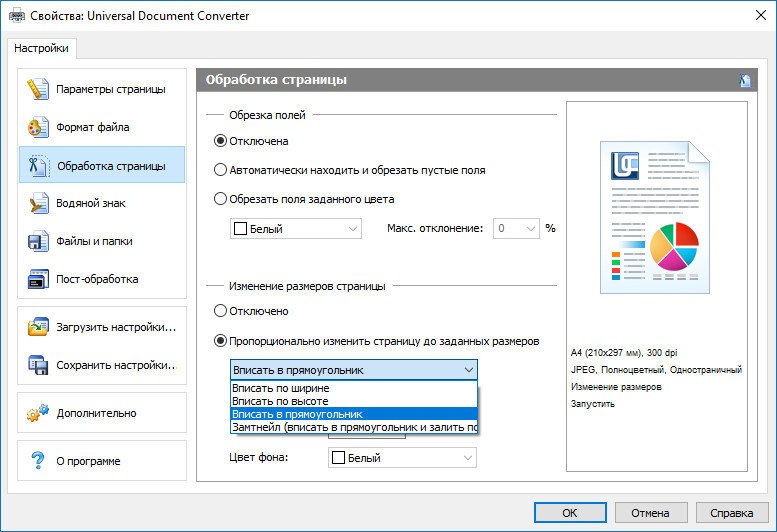Click the Отмена button
The image size is (777, 532).
click(x=651, y=513)
